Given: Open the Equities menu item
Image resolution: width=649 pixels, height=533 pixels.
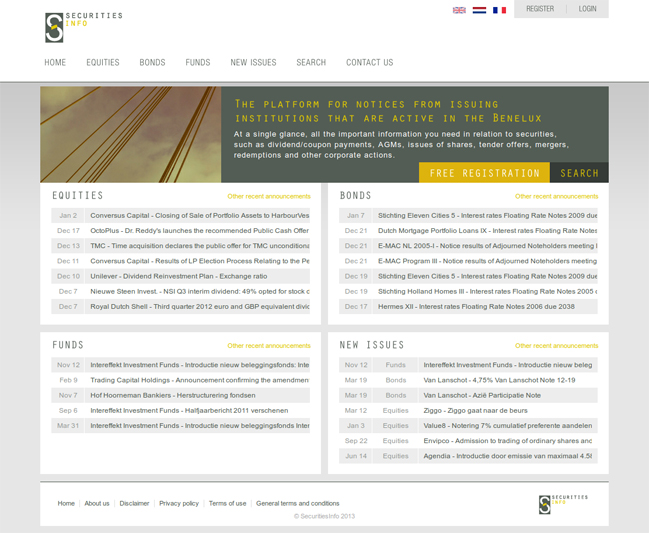Looking at the screenshot, I should (103, 62).
